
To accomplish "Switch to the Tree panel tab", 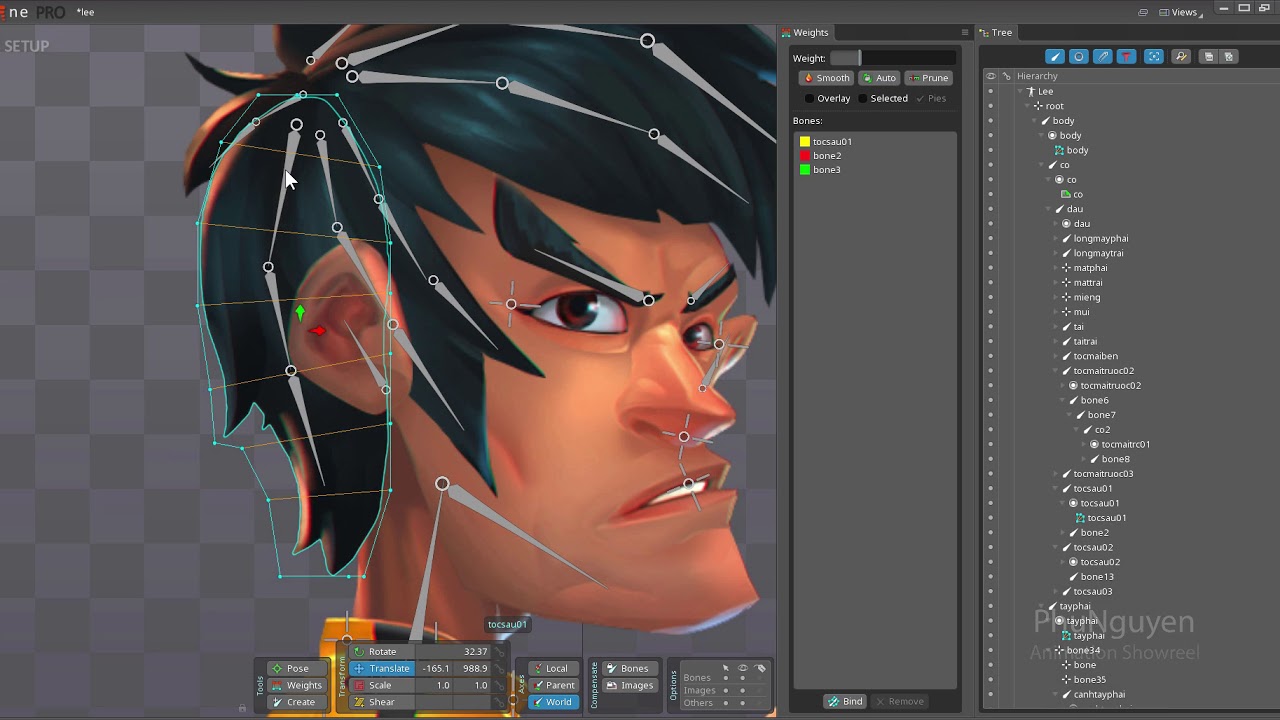I will pos(997,33).
